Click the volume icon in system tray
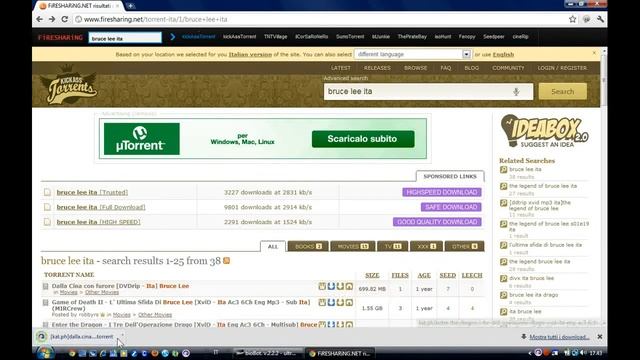The height and width of the screenshot is (360, 640). (x=582, y=353)
